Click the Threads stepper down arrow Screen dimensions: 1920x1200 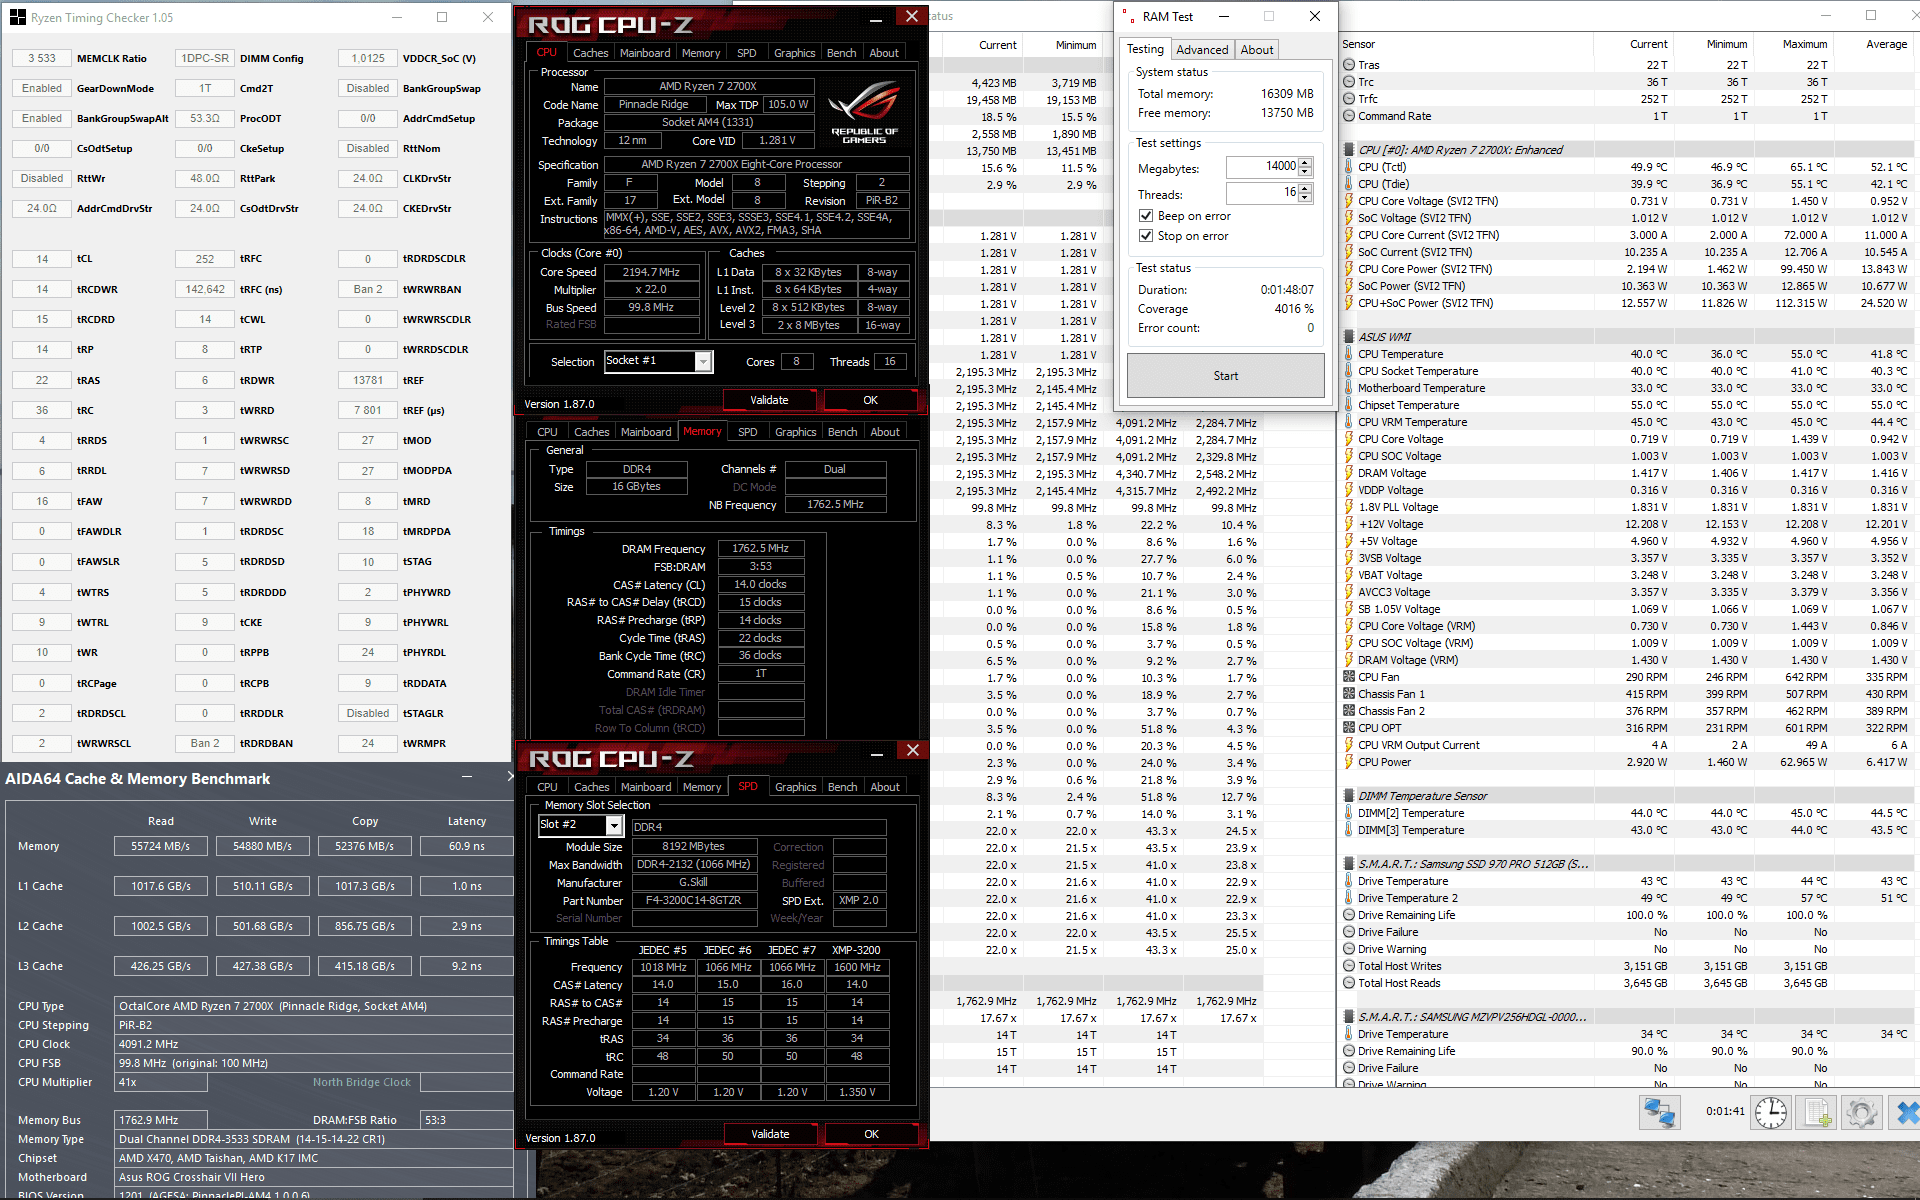pos(1305,198)
